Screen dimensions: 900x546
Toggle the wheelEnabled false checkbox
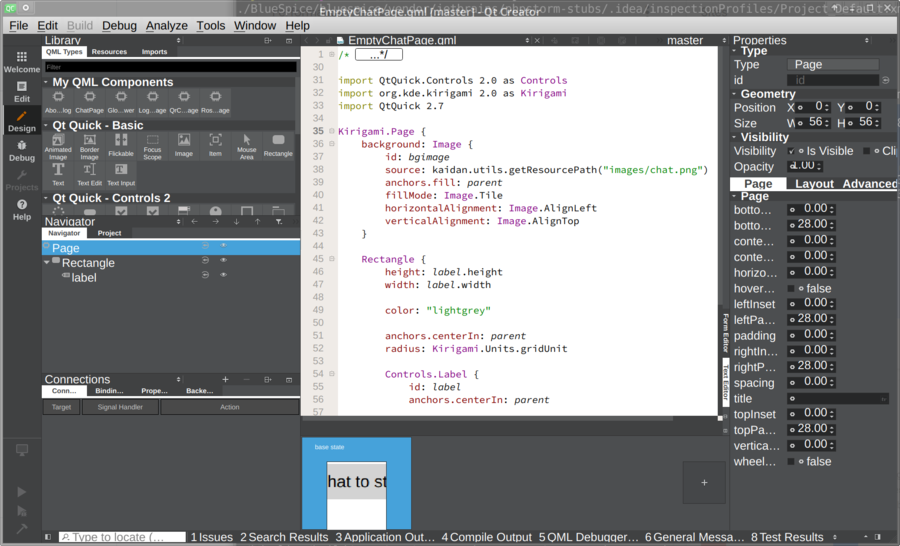coord(791,462)
